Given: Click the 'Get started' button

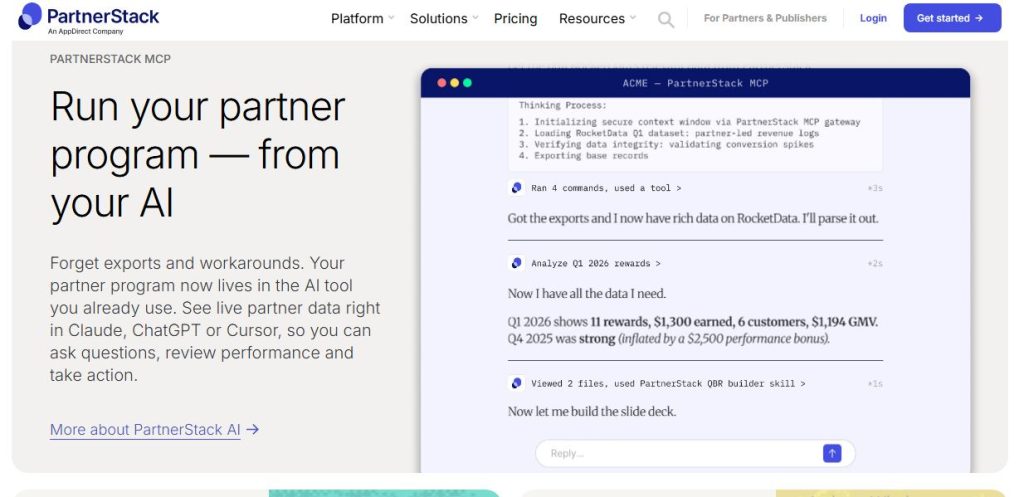Looking at the screenshot, I should point(952,18).
